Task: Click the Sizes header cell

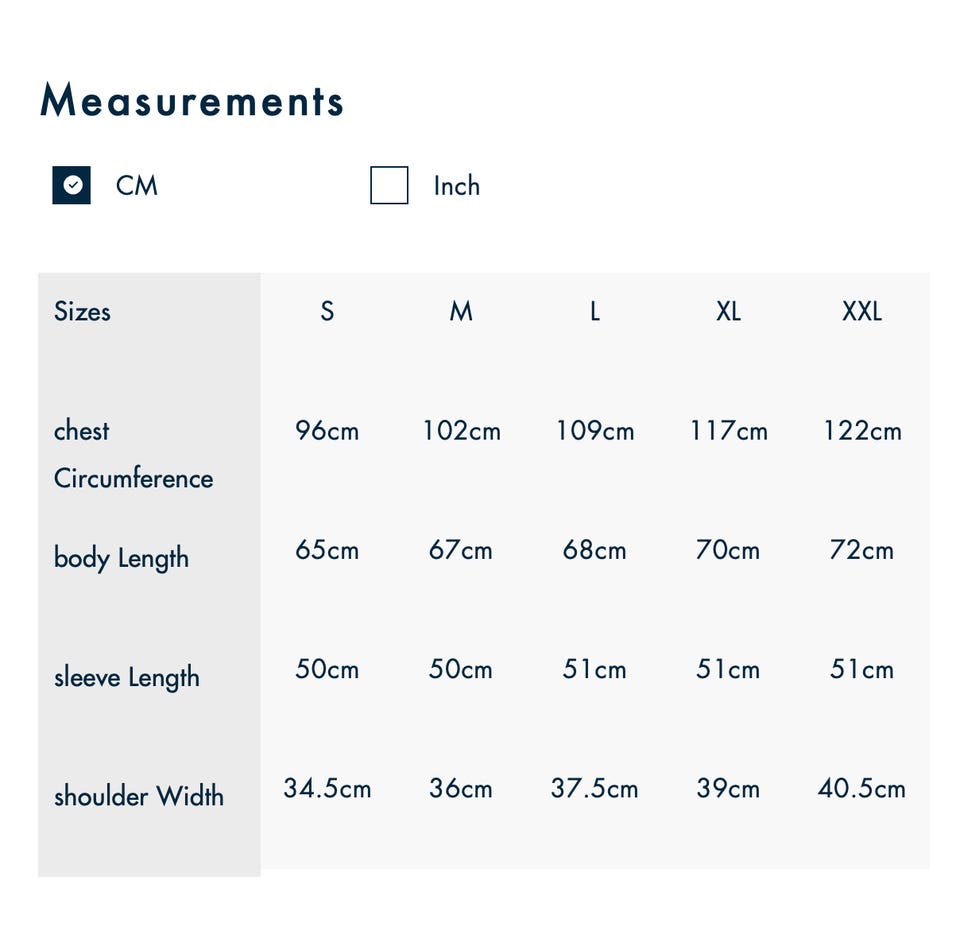Action: pyautogui.click(x=82, y=311)
